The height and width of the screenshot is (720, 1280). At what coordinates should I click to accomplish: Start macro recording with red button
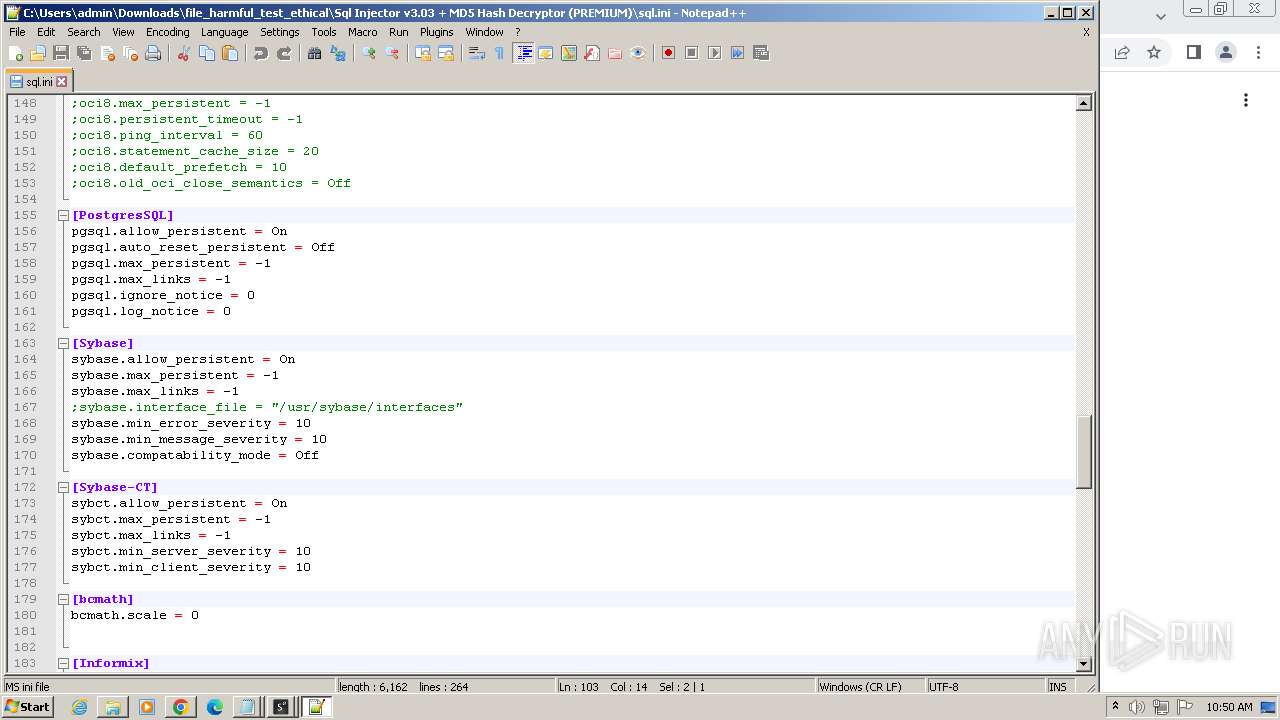click(668, 53)
